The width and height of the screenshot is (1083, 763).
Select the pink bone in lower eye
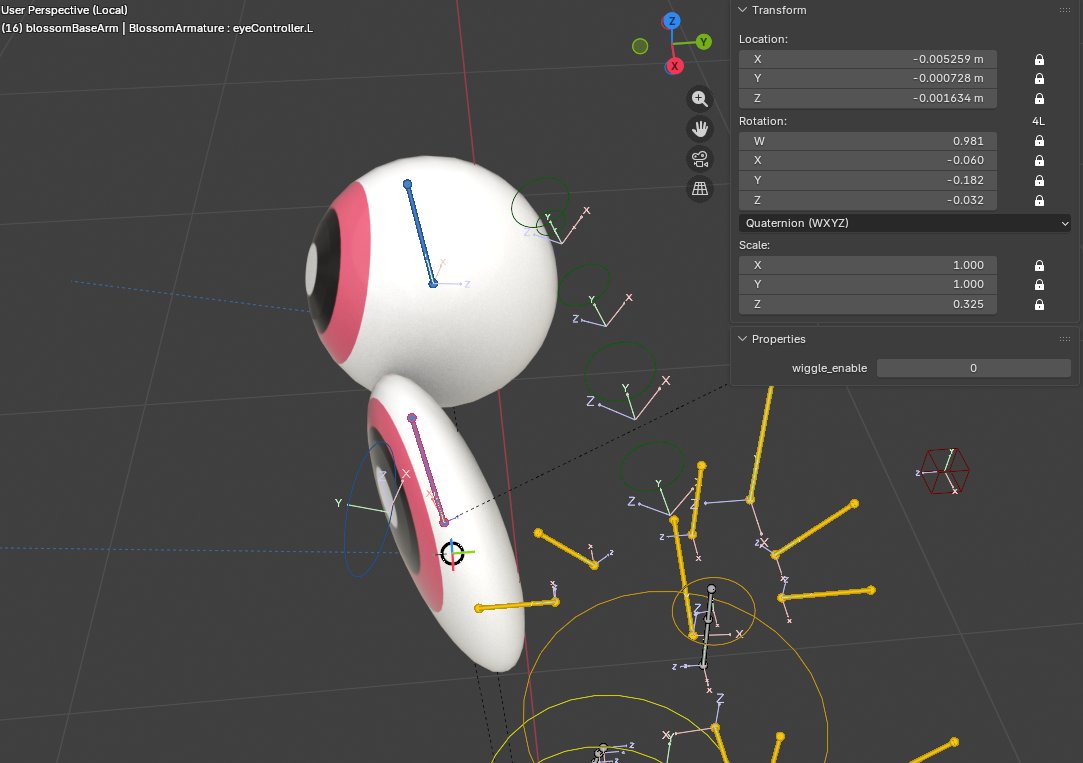coord(428,470)
